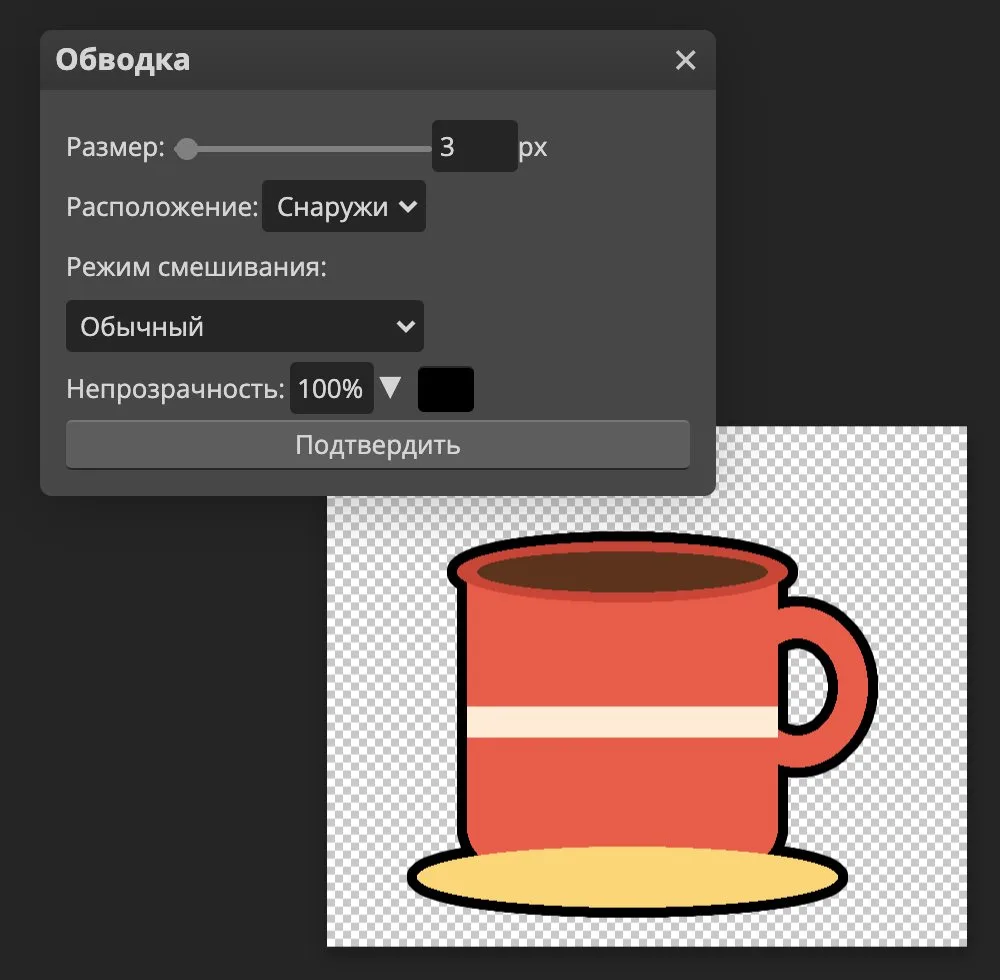1000x980 pixels.
Task: Click the Режим смешивания: label
Action: pyautogui.click(x=196, y=267)
